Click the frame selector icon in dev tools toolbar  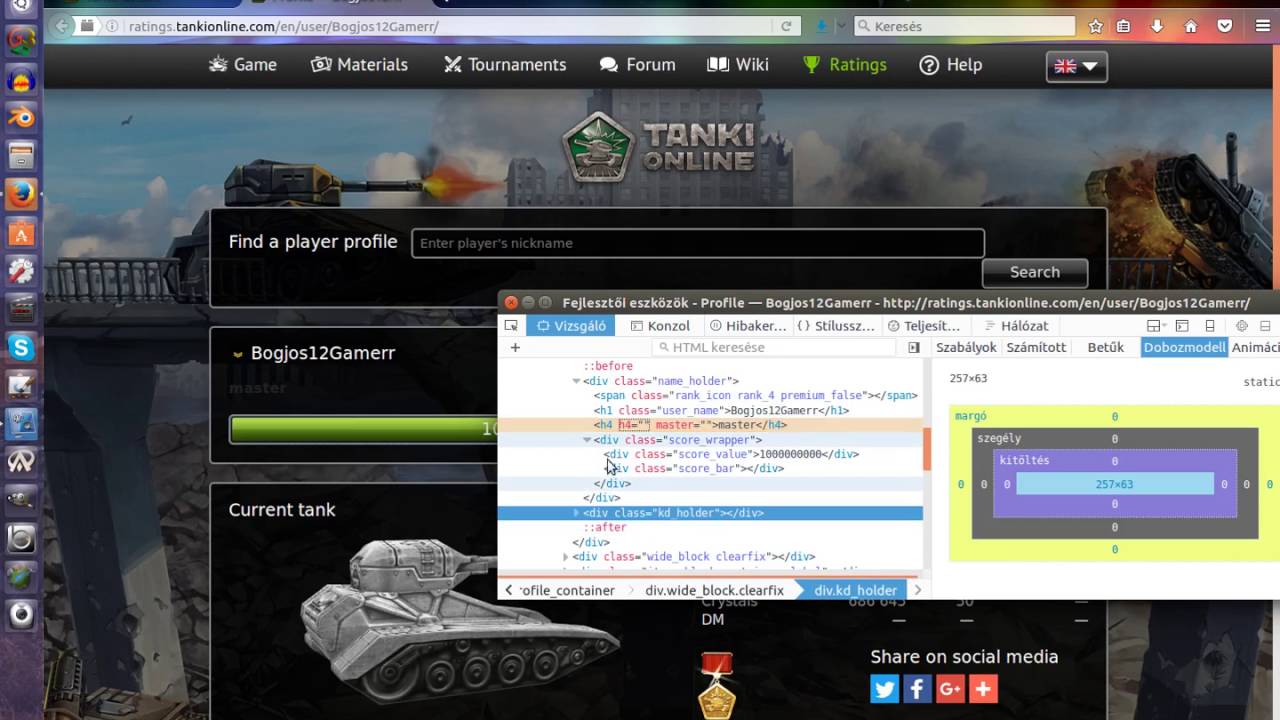click(1154, 326)
